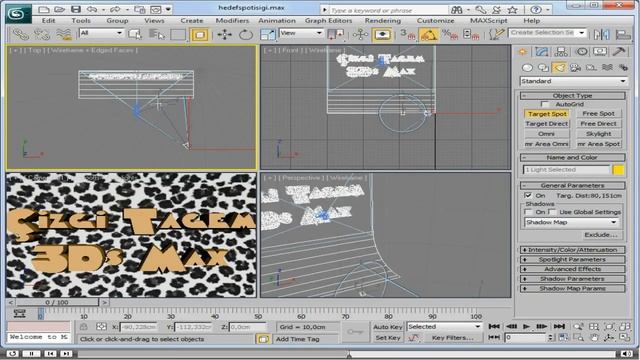Screen dimensions: 640x360
Task: Toggle the Spinner Snap icon
Action: (471, 35)
